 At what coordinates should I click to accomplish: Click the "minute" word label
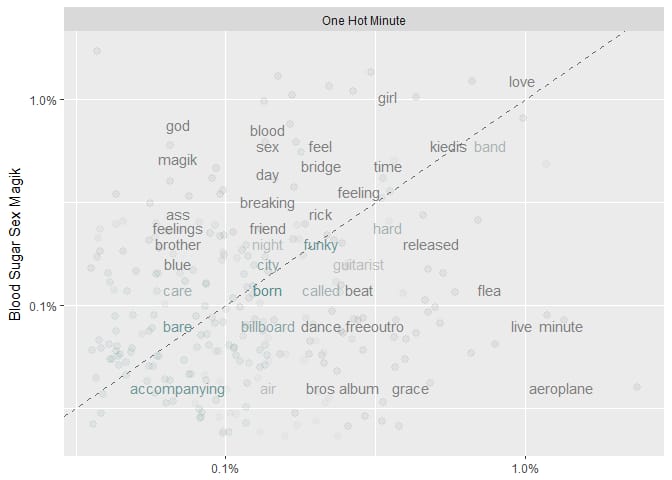pos(561,327)
